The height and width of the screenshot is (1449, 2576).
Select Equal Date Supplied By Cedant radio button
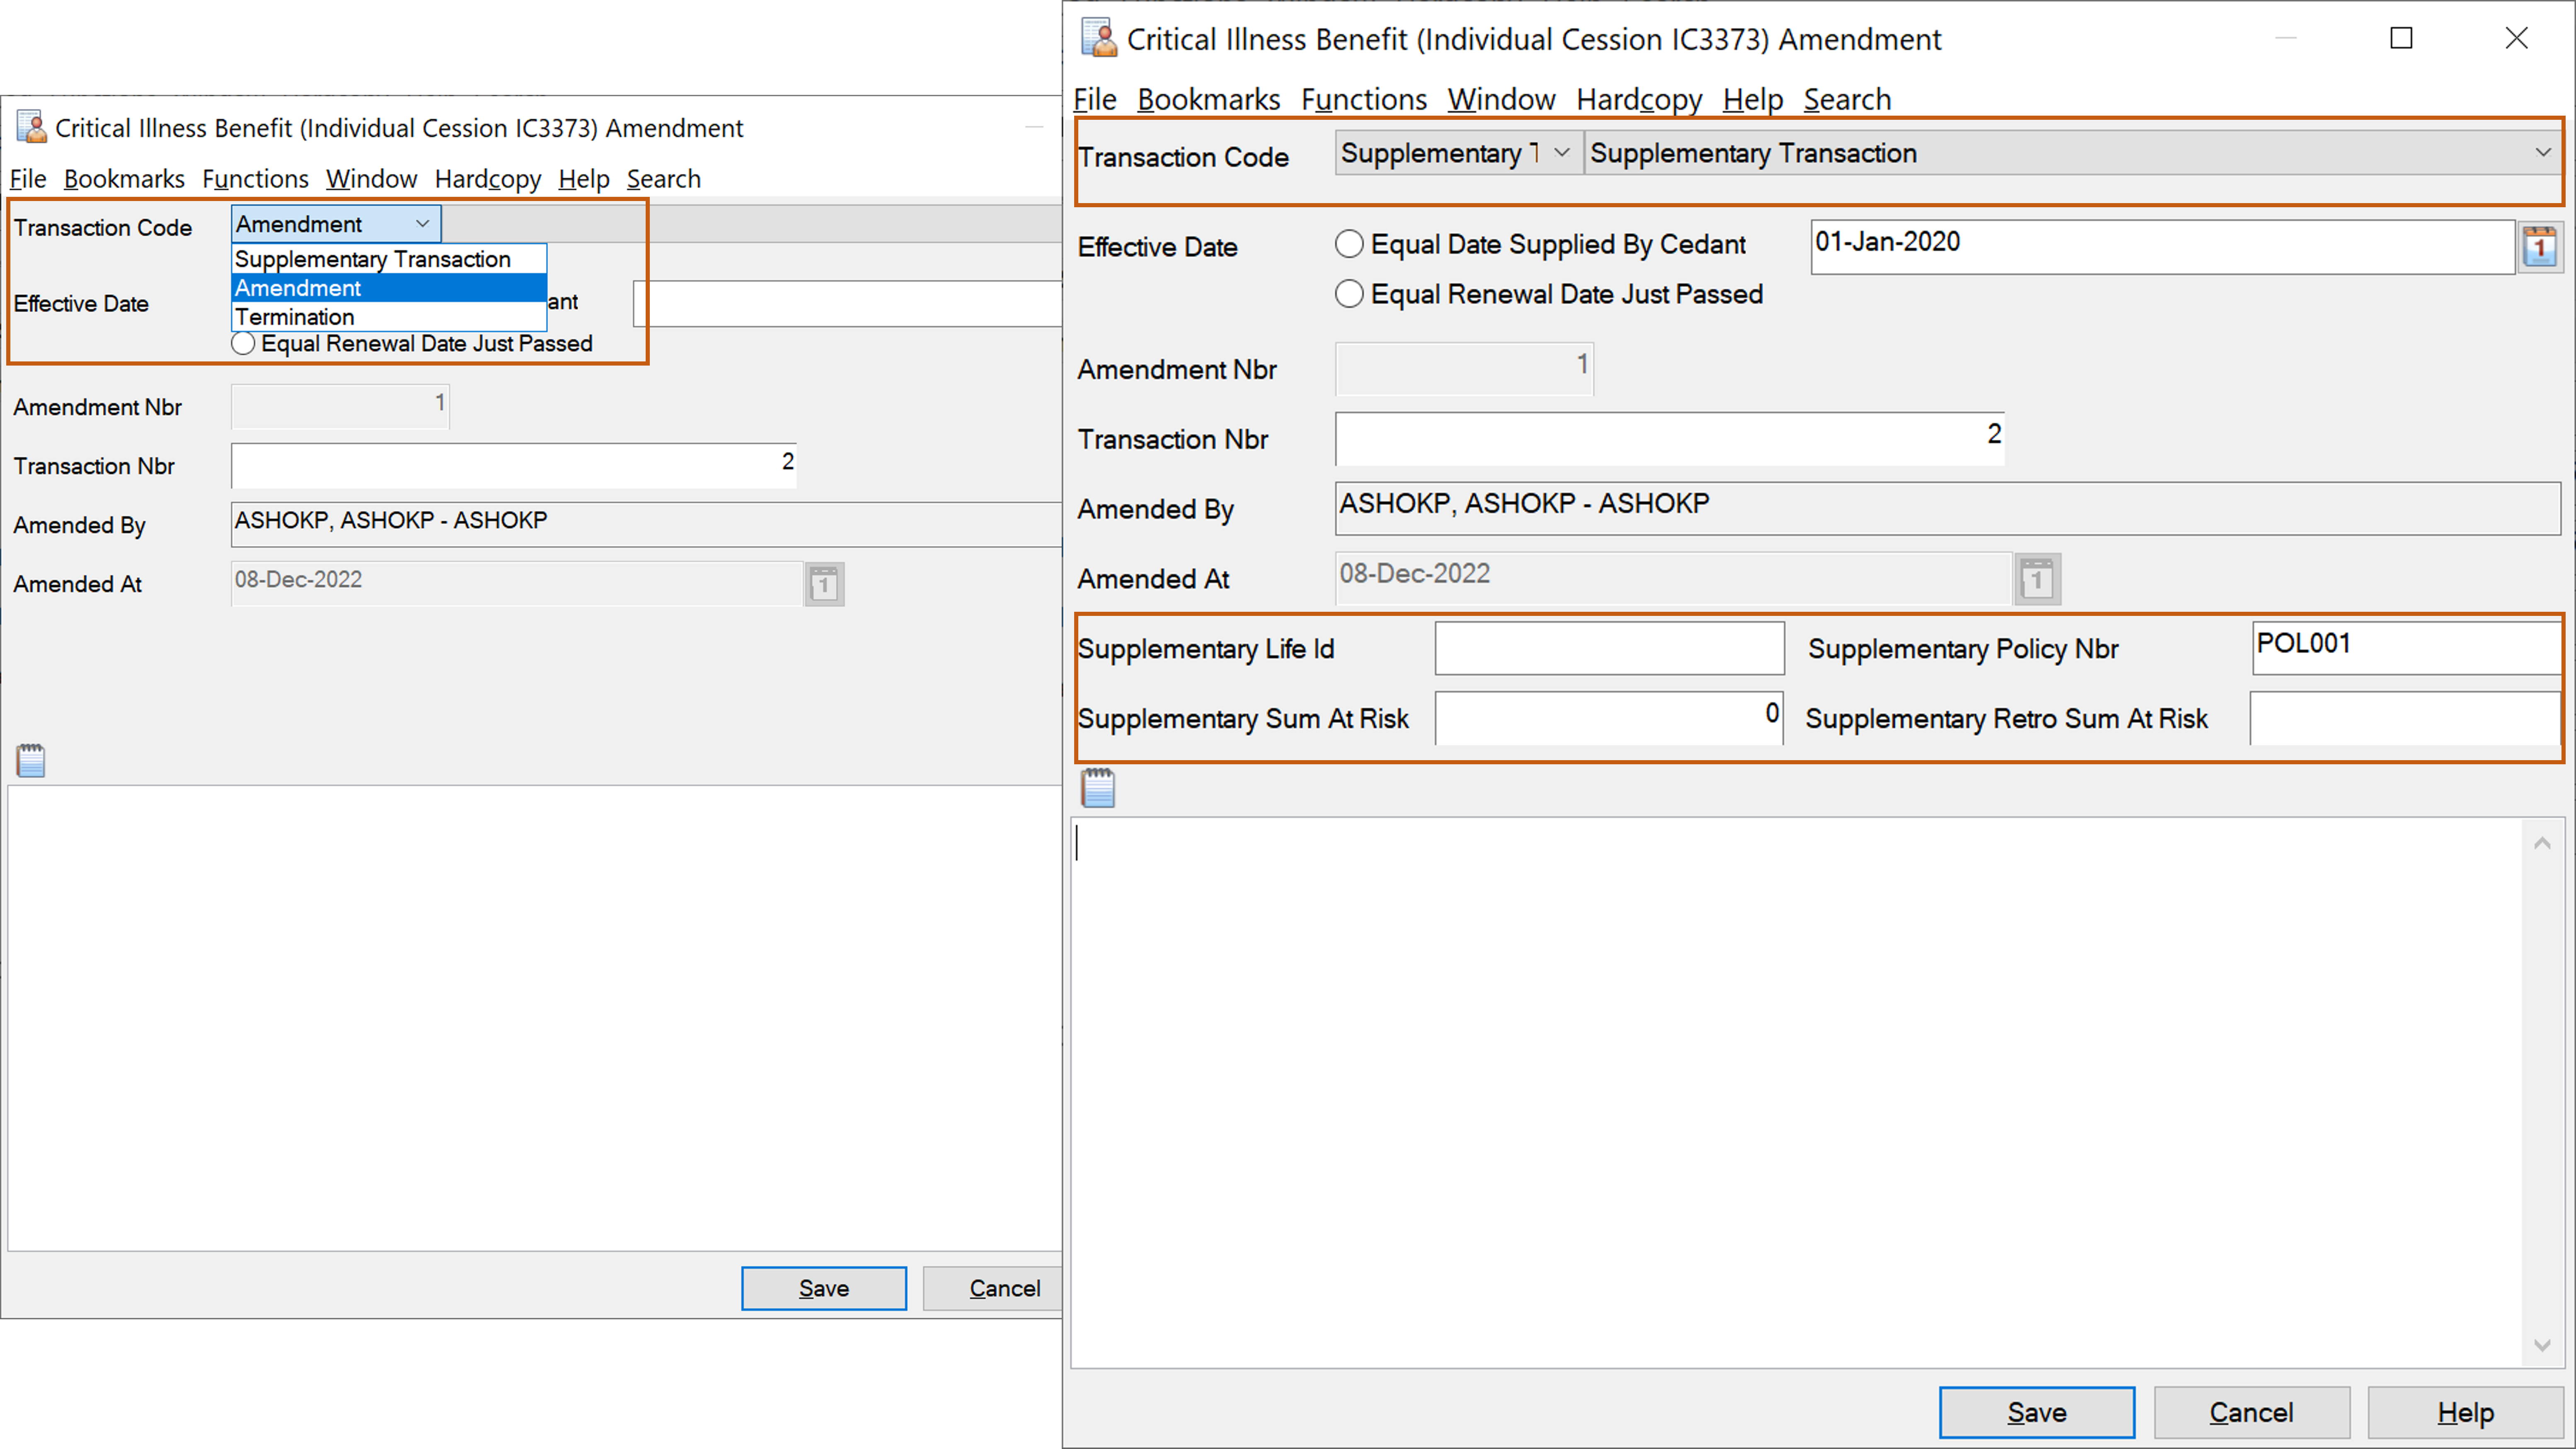[x=1349, y=244]
